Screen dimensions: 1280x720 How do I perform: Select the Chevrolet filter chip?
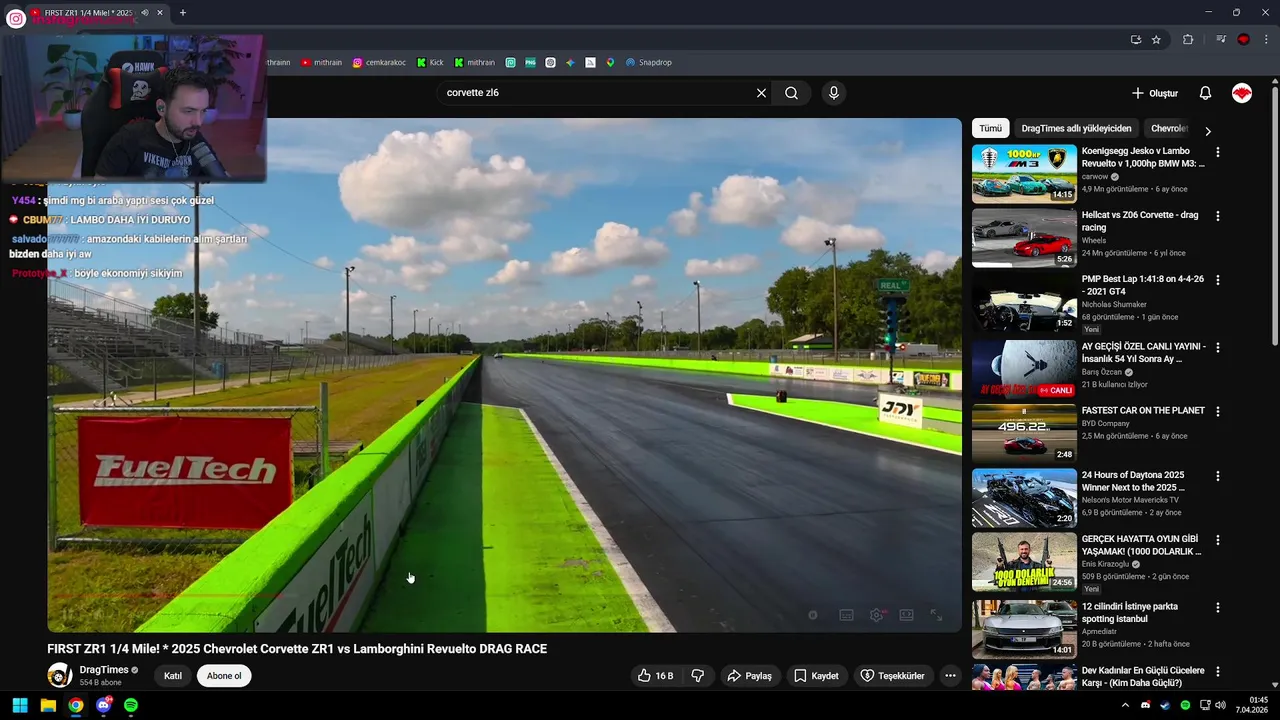point(1168,129)
